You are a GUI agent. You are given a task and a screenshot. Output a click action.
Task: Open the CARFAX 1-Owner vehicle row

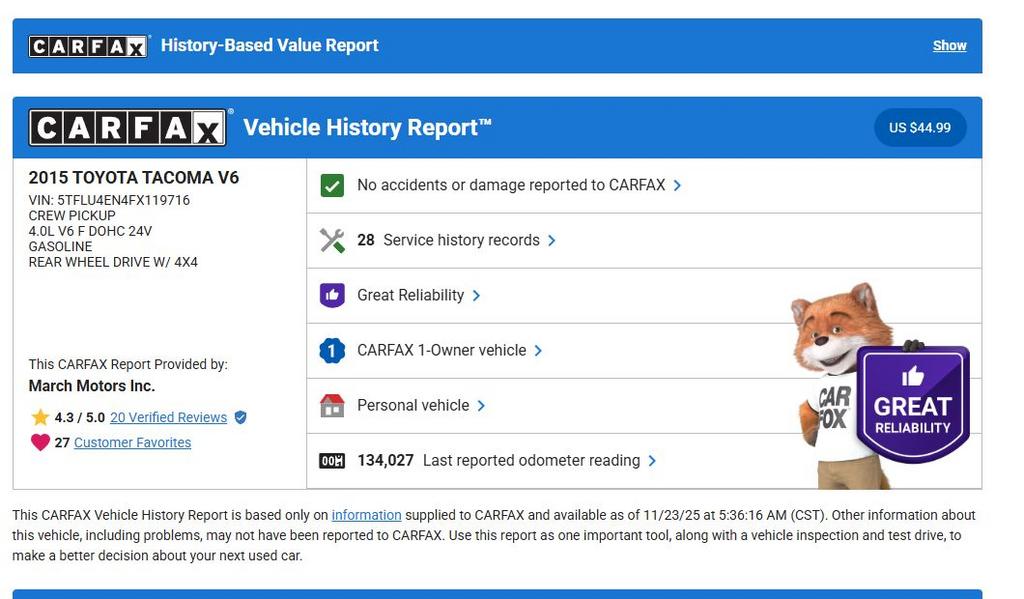(x=441, y=351)
